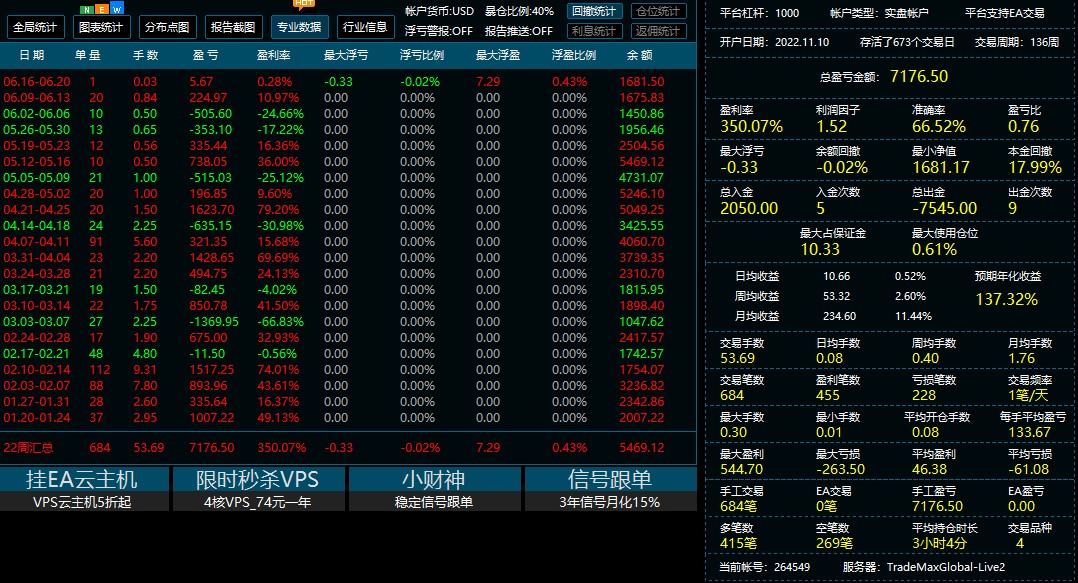Click the 最大盈利 544.70 value
The width and height of the screenshot is (1078, 583).
pyautogui.click(x=741, y=470)
